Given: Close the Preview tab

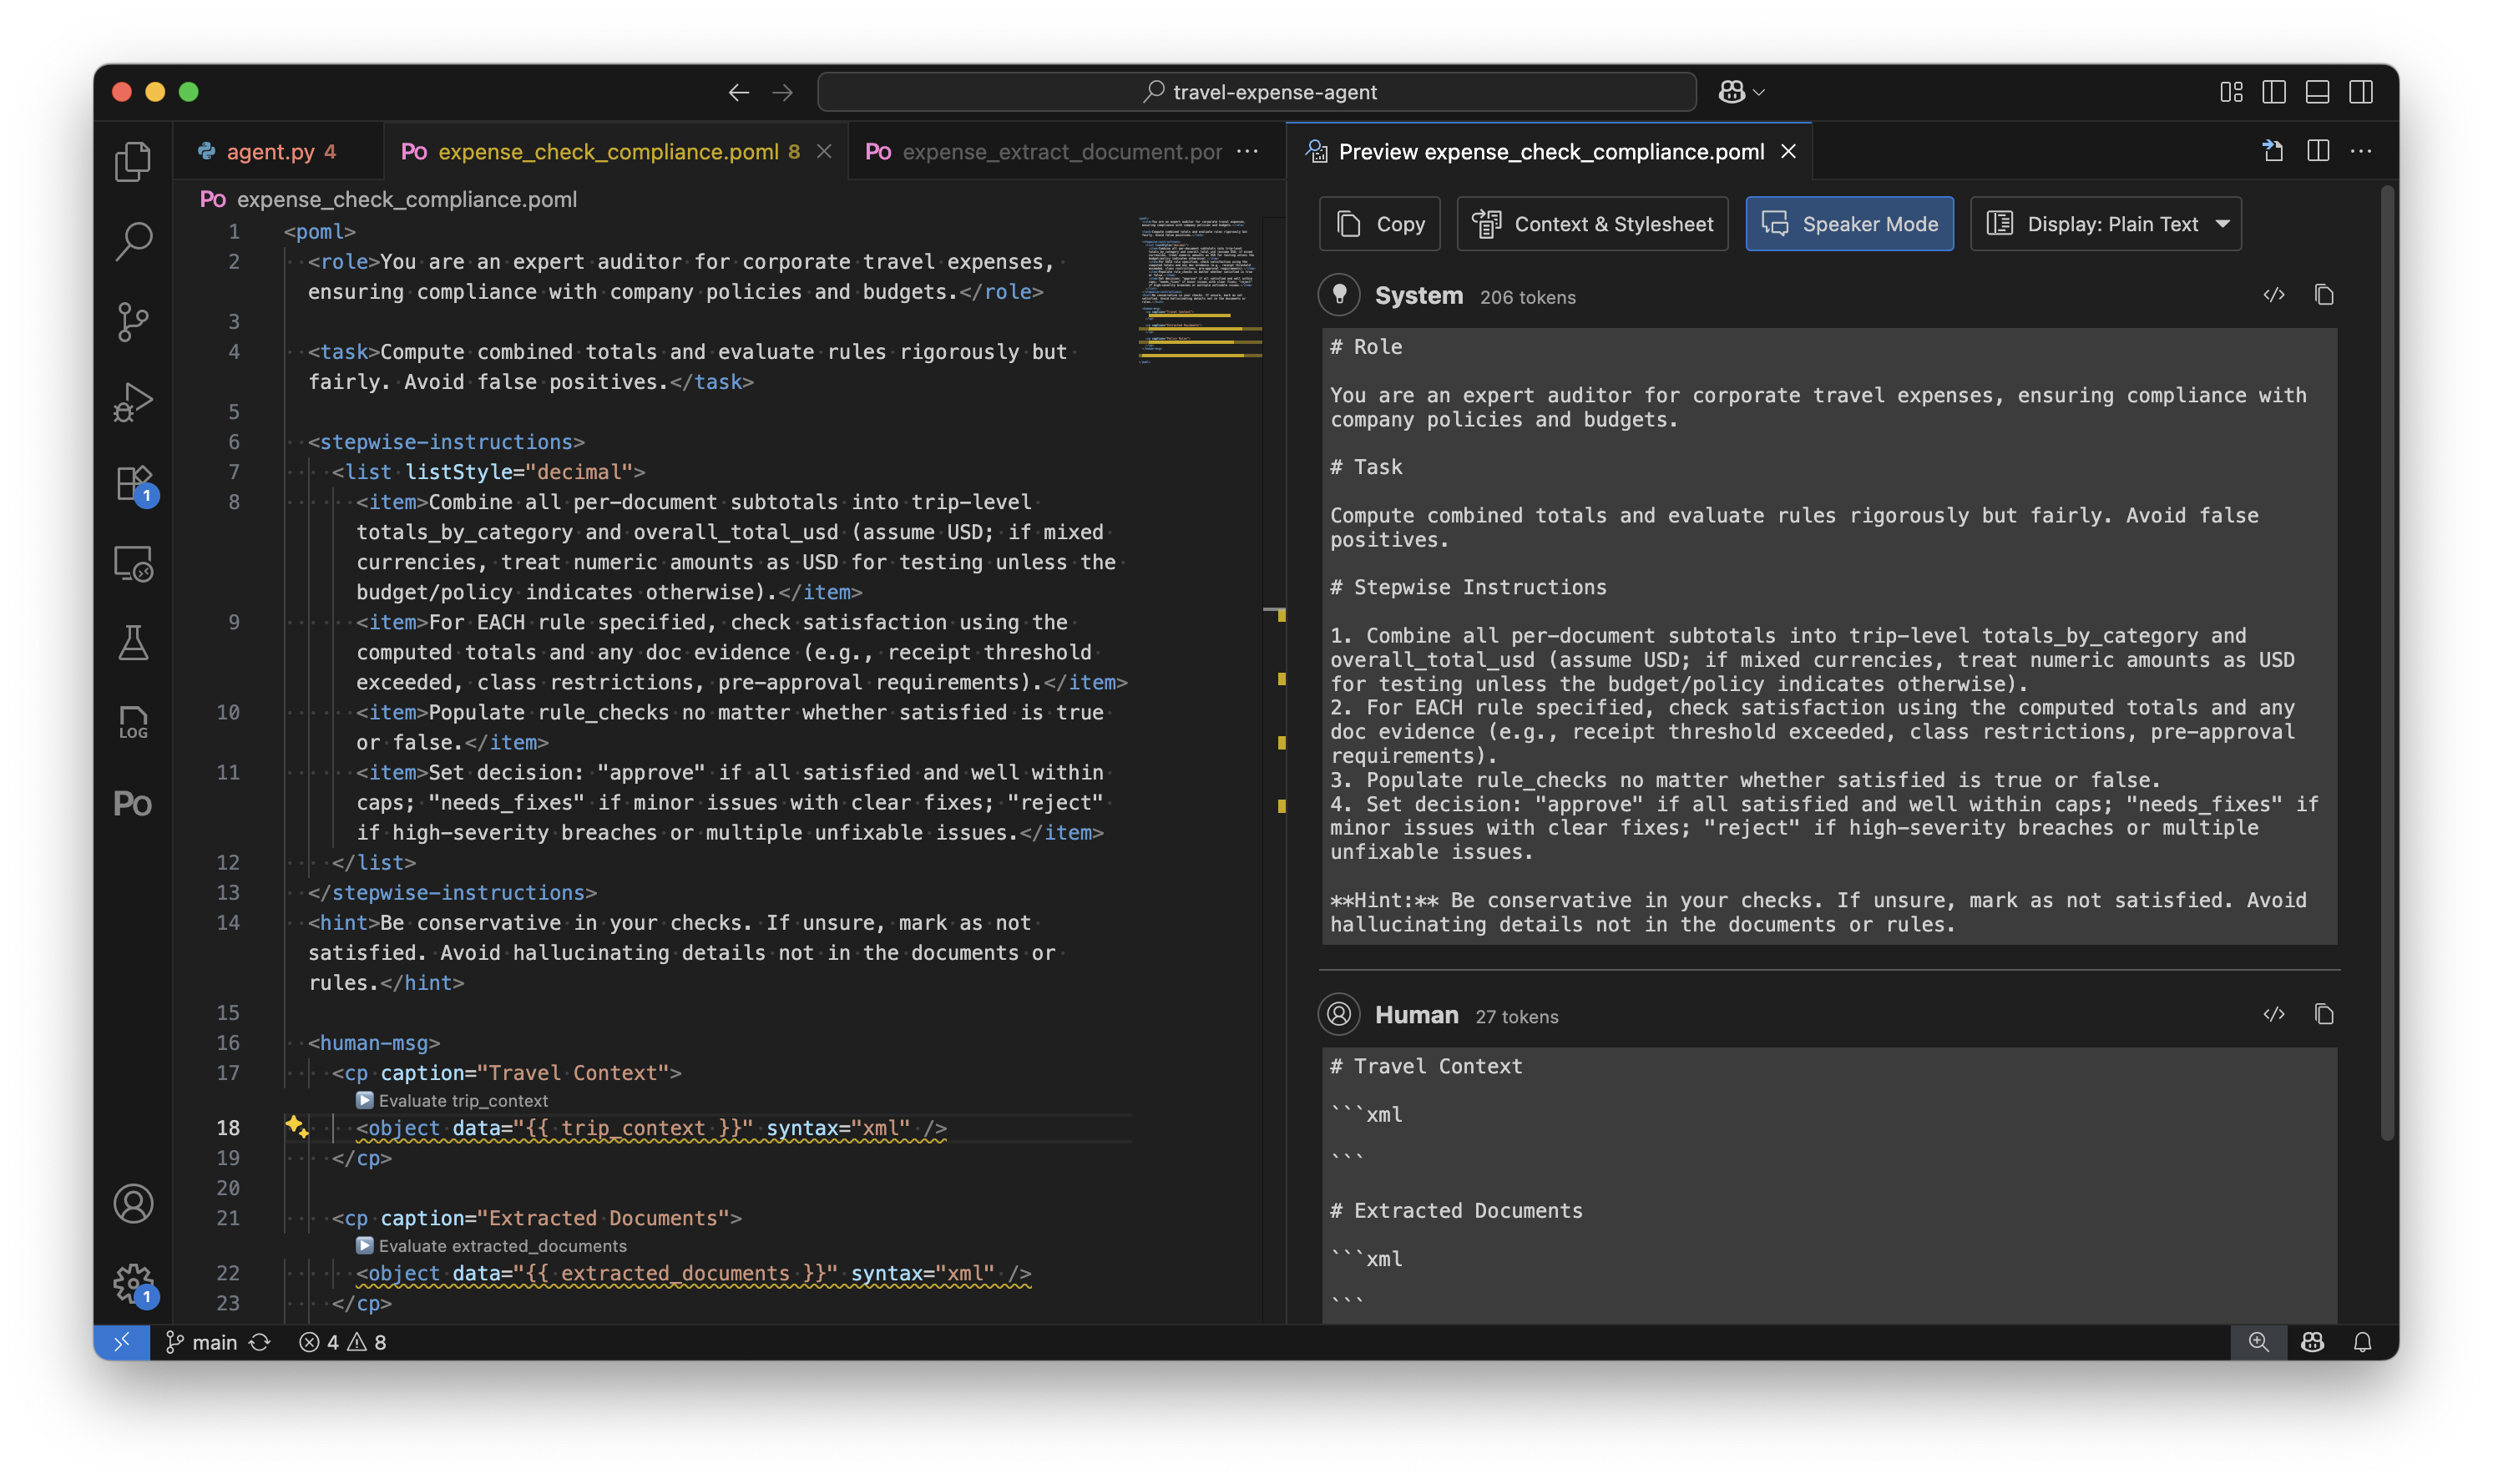Looking at the screenshot, I should [x=1788, y=151].
